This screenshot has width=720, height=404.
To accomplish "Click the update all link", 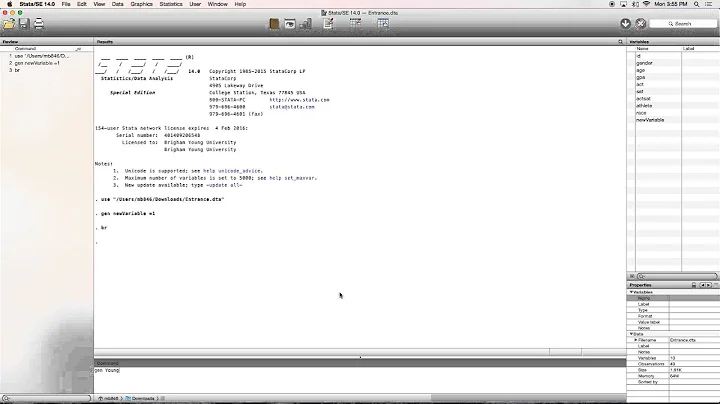I will coord(224,185).
